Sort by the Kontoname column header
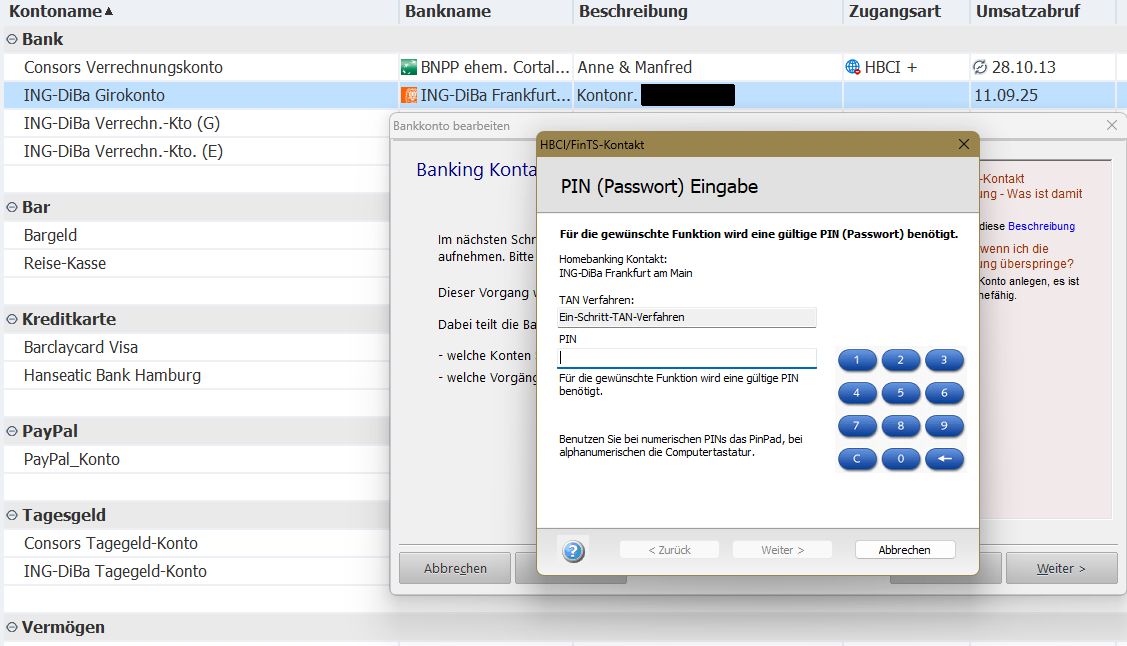Viewport: 1127px width, 646px height. pyautogui.click(x=201, y=11)
